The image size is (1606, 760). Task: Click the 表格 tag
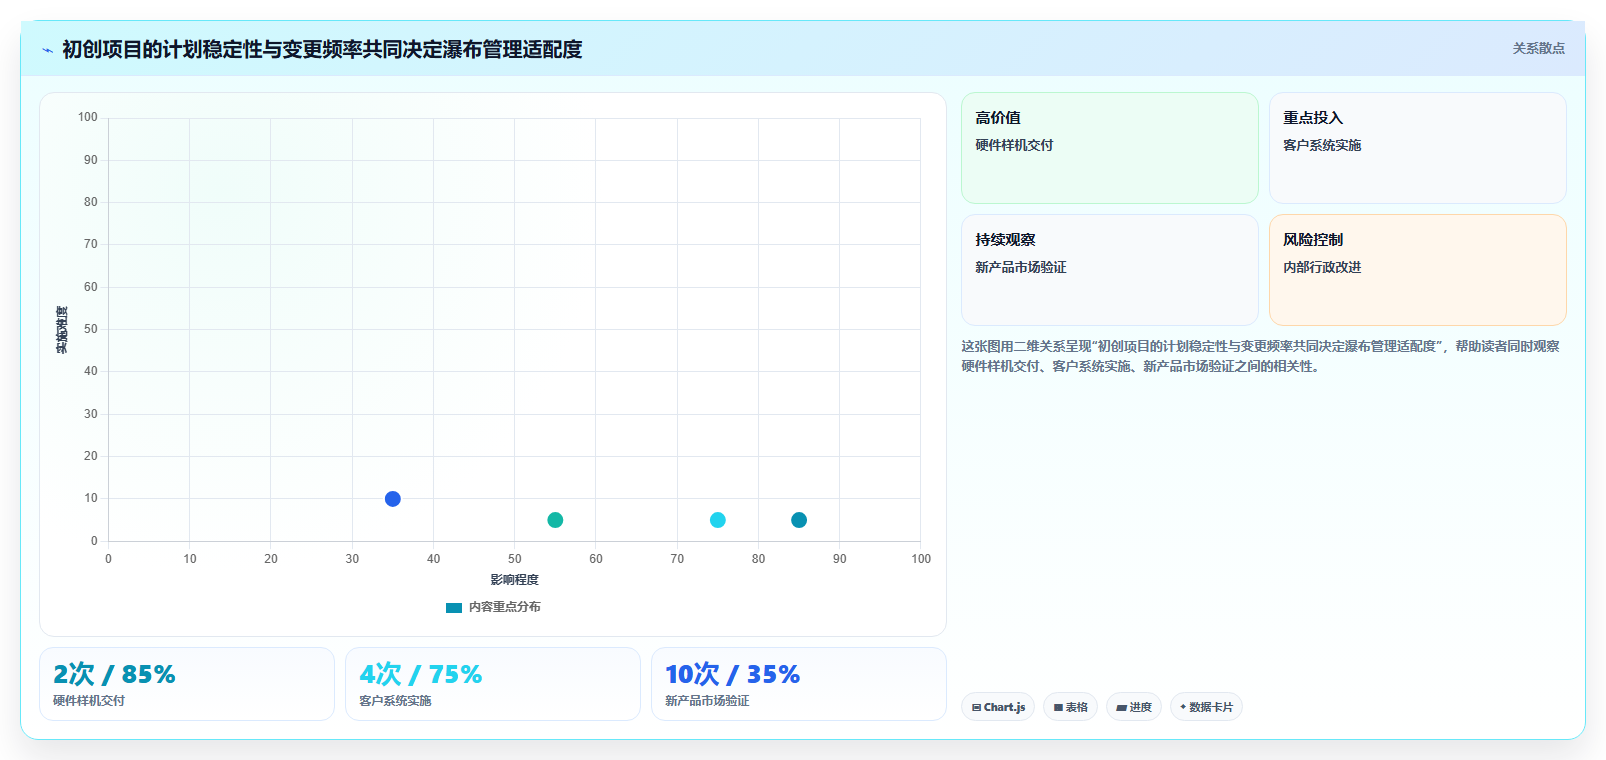tap(1070, 707)
